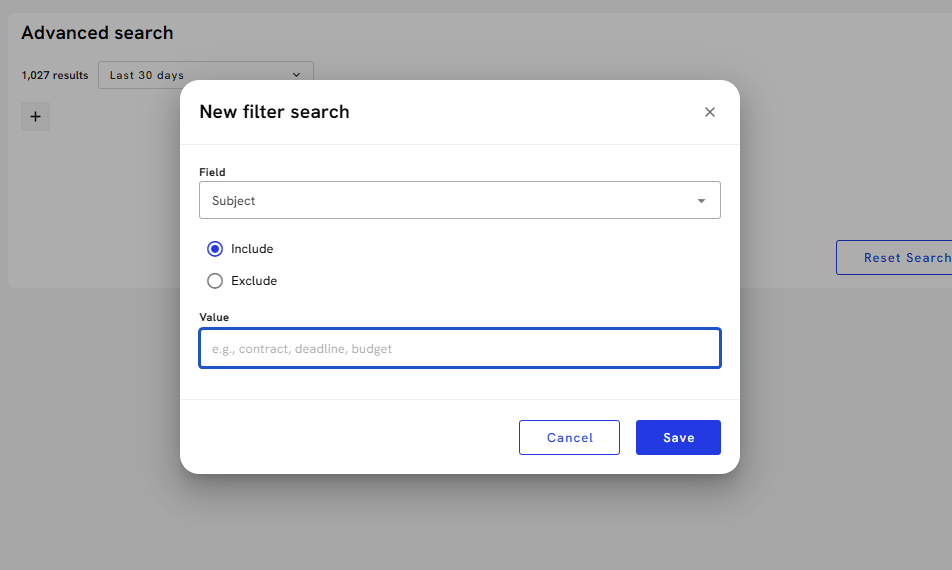Click the New filter search dialog title
The image size is (952, 570).
(x=274, y=112)
